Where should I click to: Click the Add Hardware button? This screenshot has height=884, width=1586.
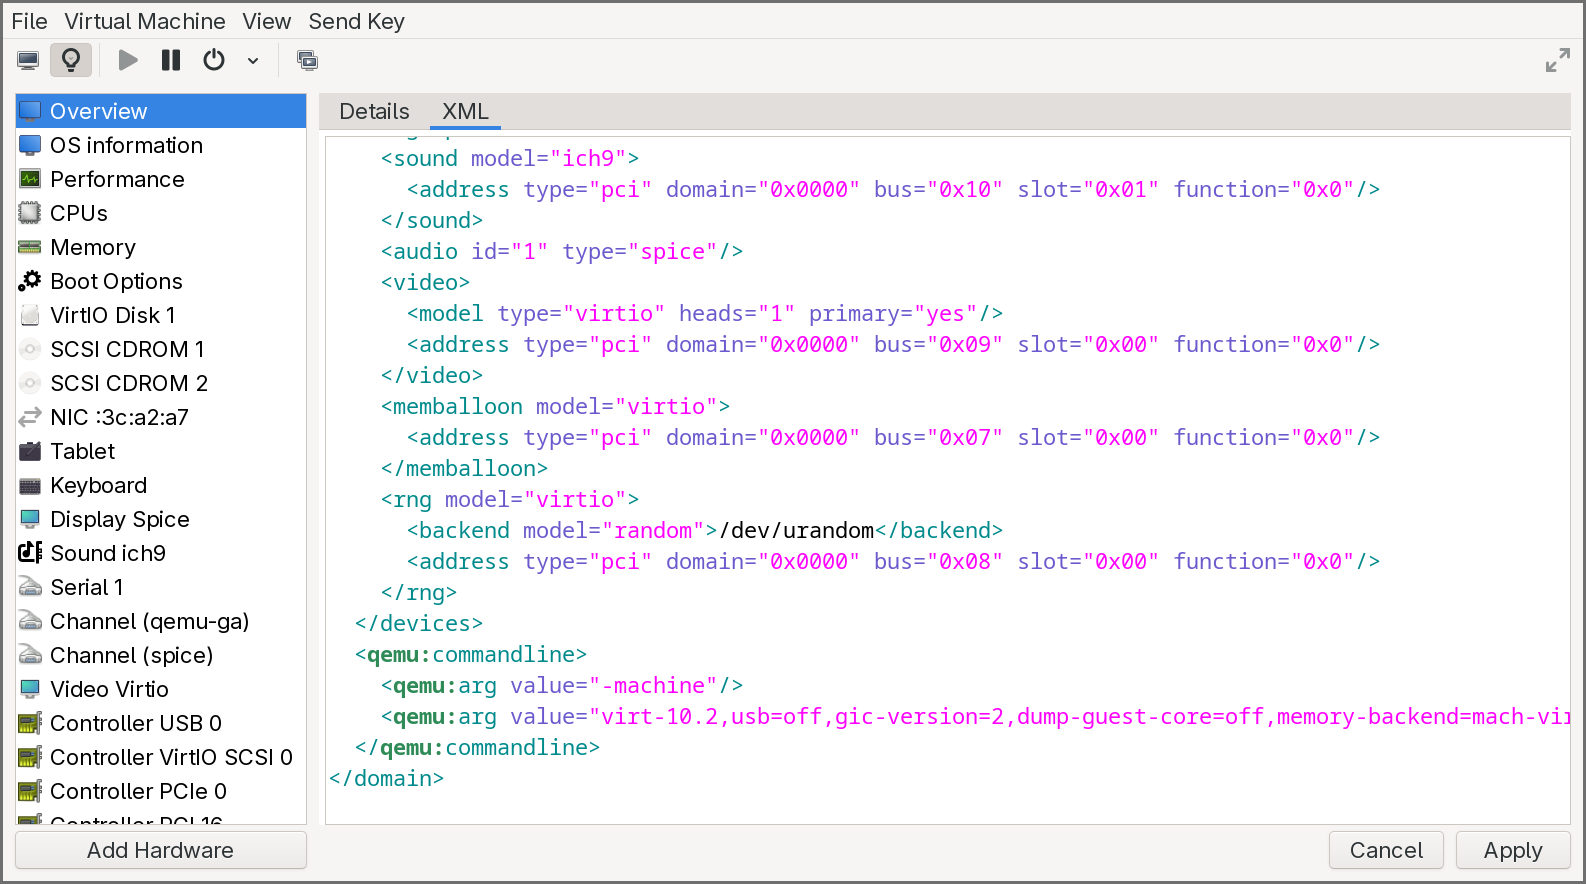pyautogui.click(x=160, y=850)
